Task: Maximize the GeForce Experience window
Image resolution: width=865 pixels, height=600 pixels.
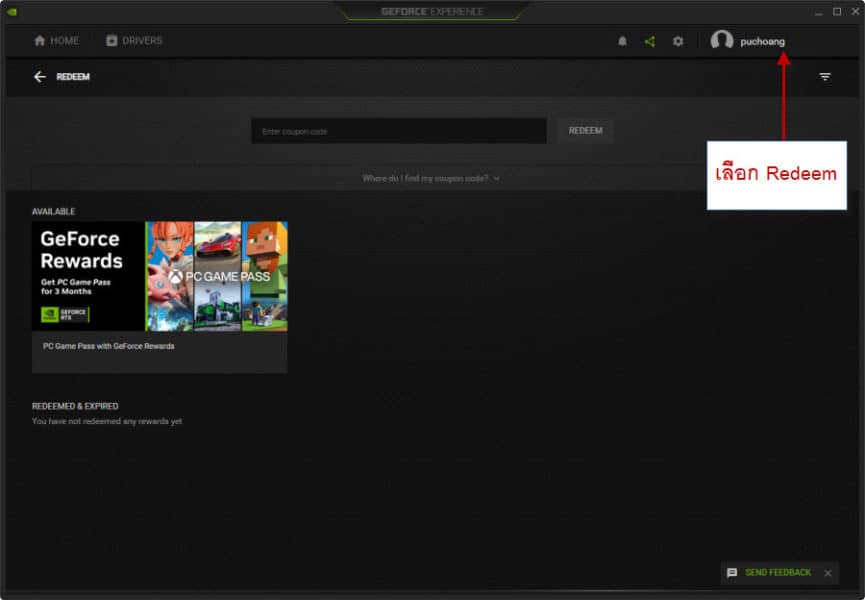Action: (x=837, y=12)
